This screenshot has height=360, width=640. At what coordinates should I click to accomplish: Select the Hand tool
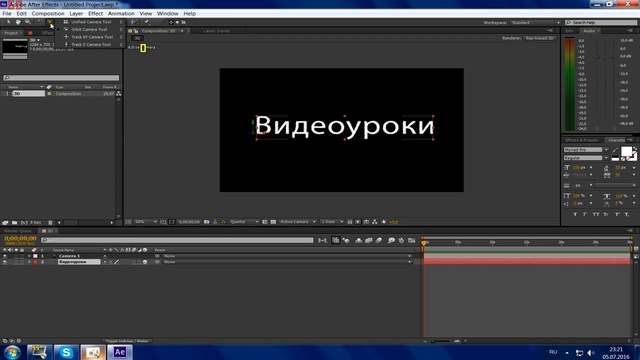[x=18, y=22]
